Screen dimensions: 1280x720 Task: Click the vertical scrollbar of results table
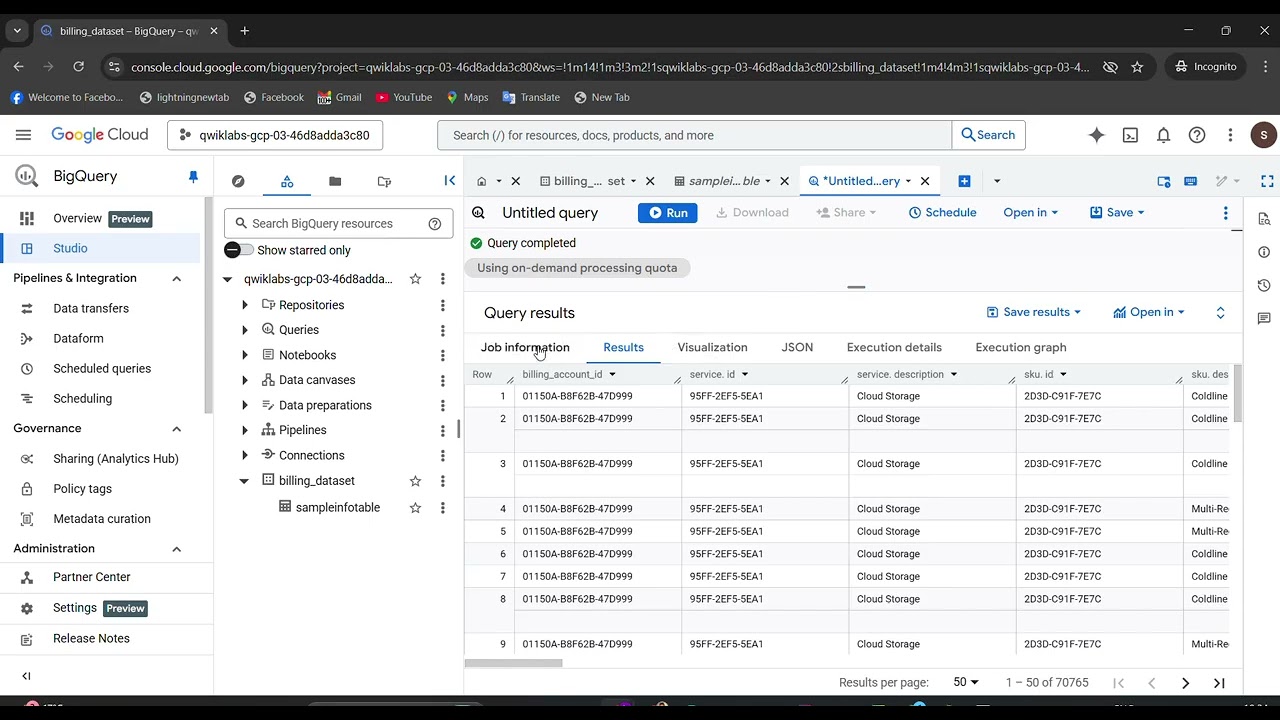[1237, 393]
